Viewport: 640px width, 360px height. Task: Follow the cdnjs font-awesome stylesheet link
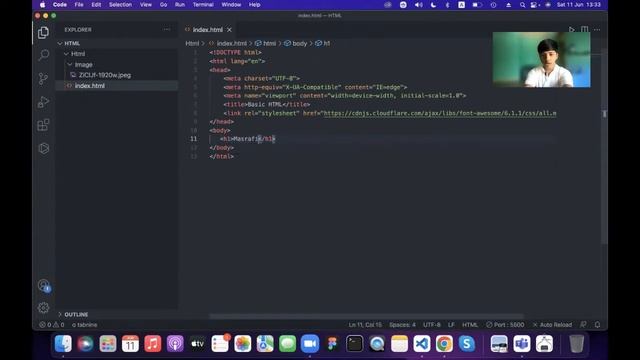pyautogui.click(x=440, y=113)
